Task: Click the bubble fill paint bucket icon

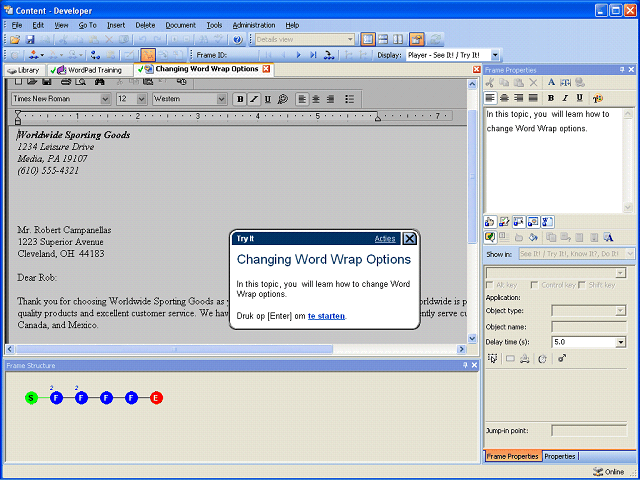Action: (533, 237)
